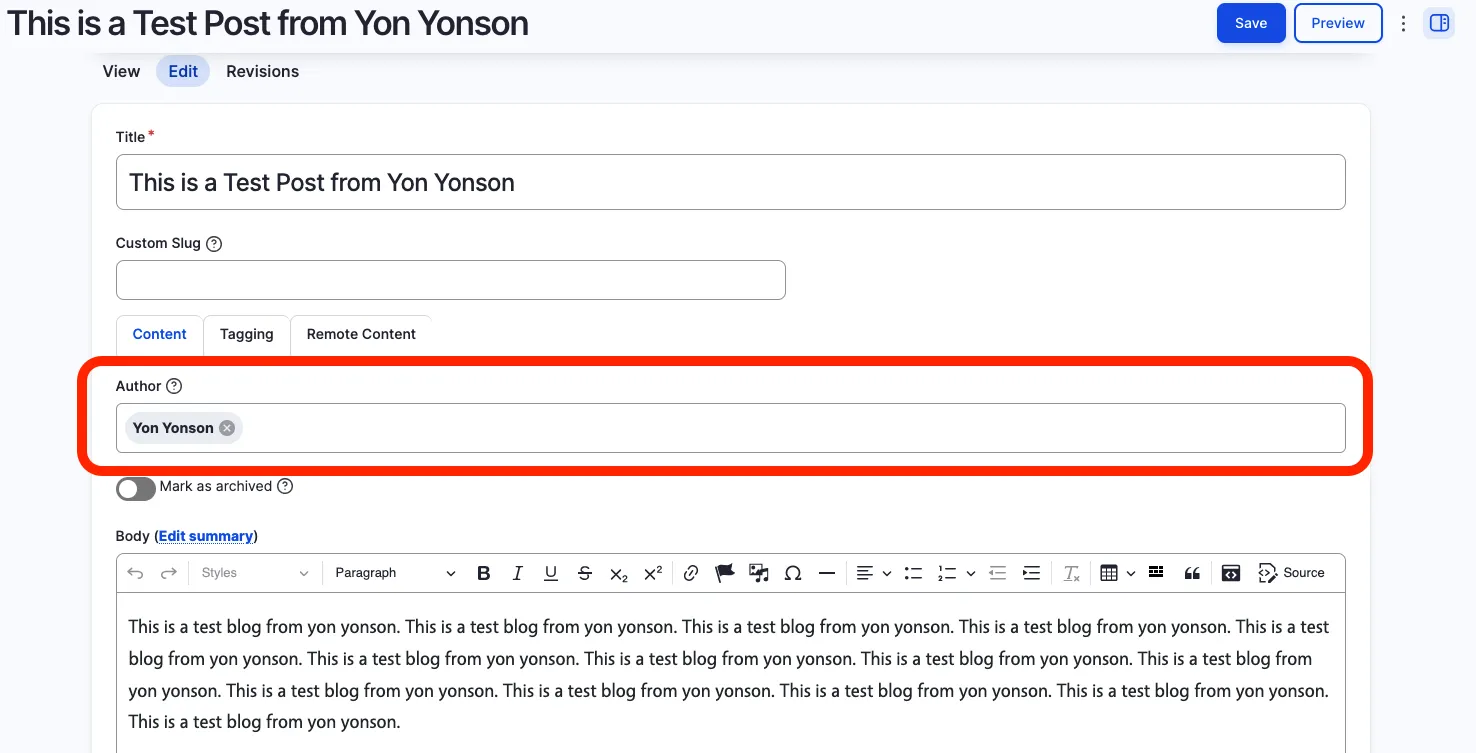The height and width of the screenshot is (753, 1476).
Task: Open the Paragraph heading dropdown
Action: pos(395,573)
